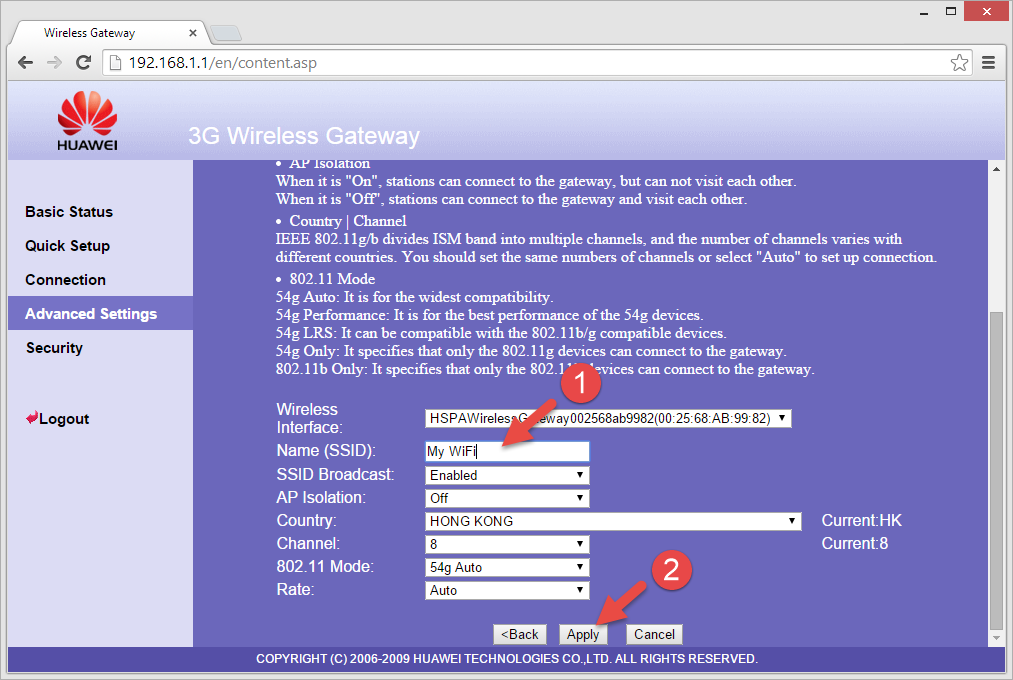The image size is (1013, 680).
Task: Click the 54g Auto description line
Action: [x=414, y=297]
